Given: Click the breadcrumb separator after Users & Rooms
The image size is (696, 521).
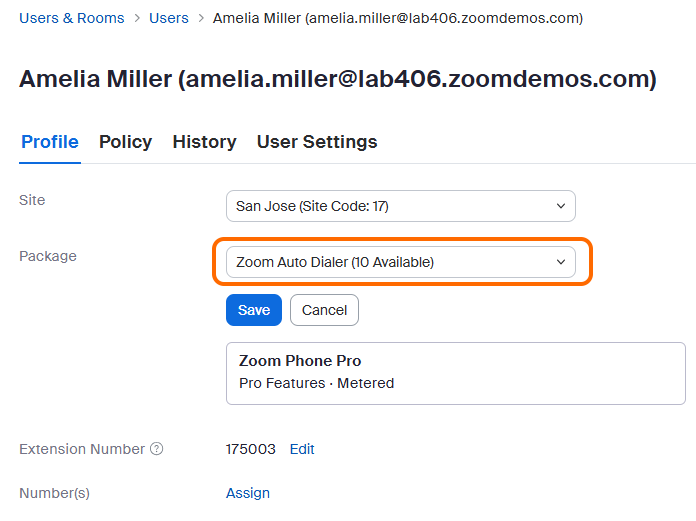Looking at the screenshot, I should click(x=137, y=18).
